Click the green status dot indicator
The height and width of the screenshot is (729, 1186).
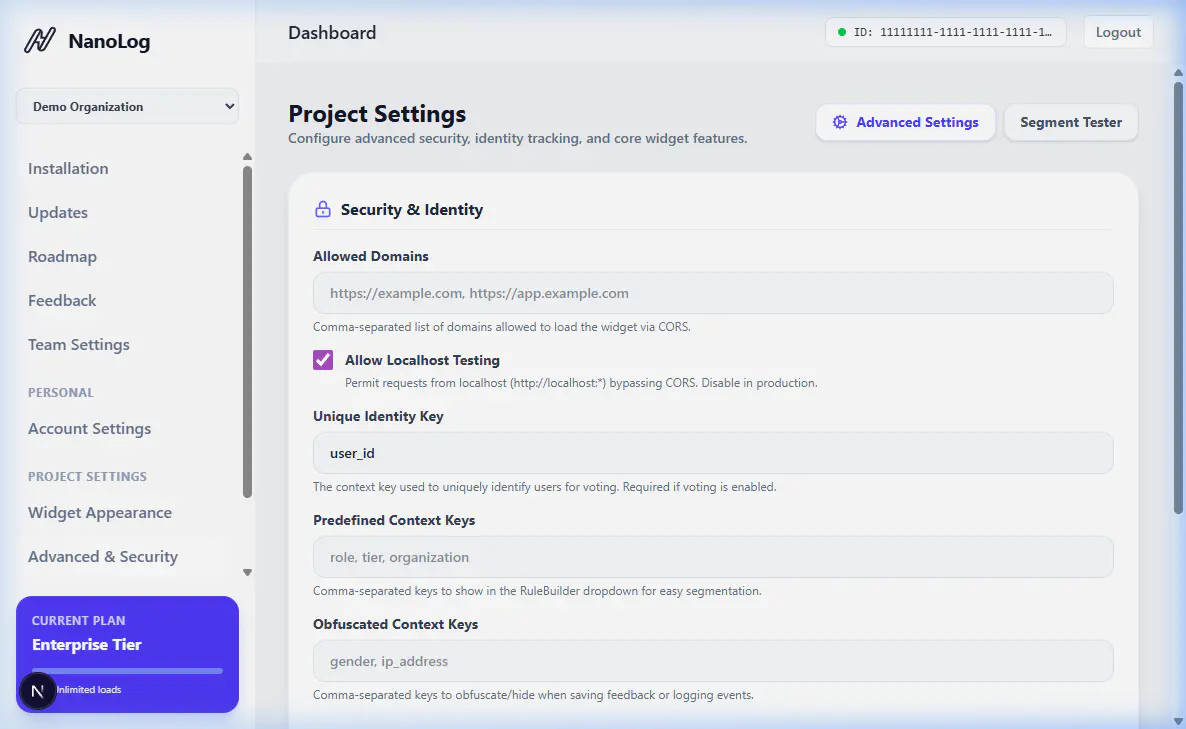[842, 32]
